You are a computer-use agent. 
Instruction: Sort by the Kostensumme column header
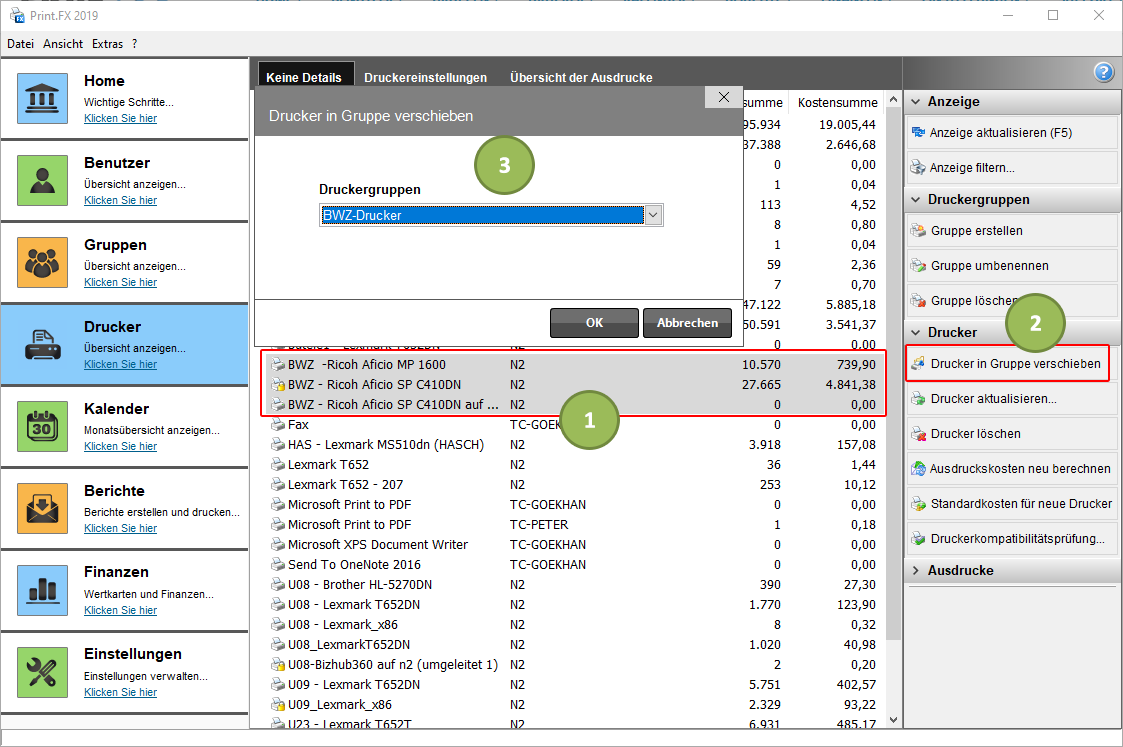(837, 102)
